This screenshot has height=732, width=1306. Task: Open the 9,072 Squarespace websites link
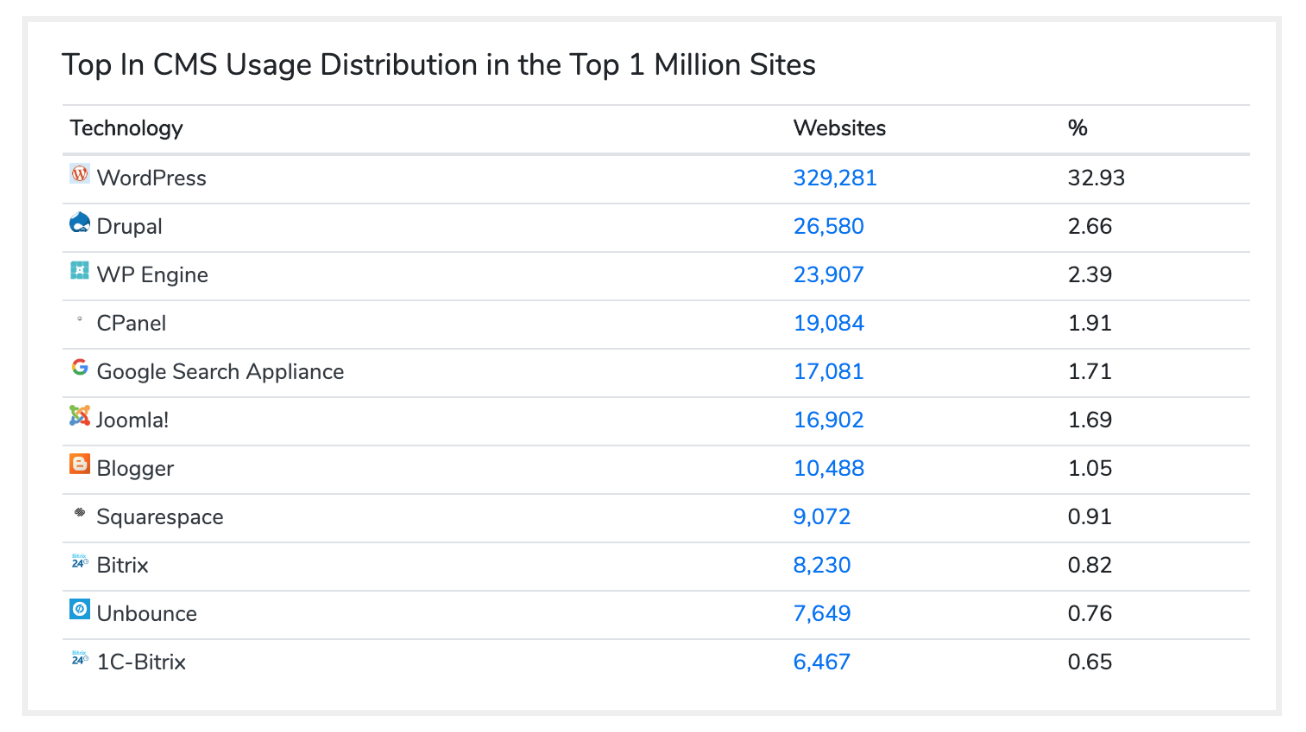point(822,517)
